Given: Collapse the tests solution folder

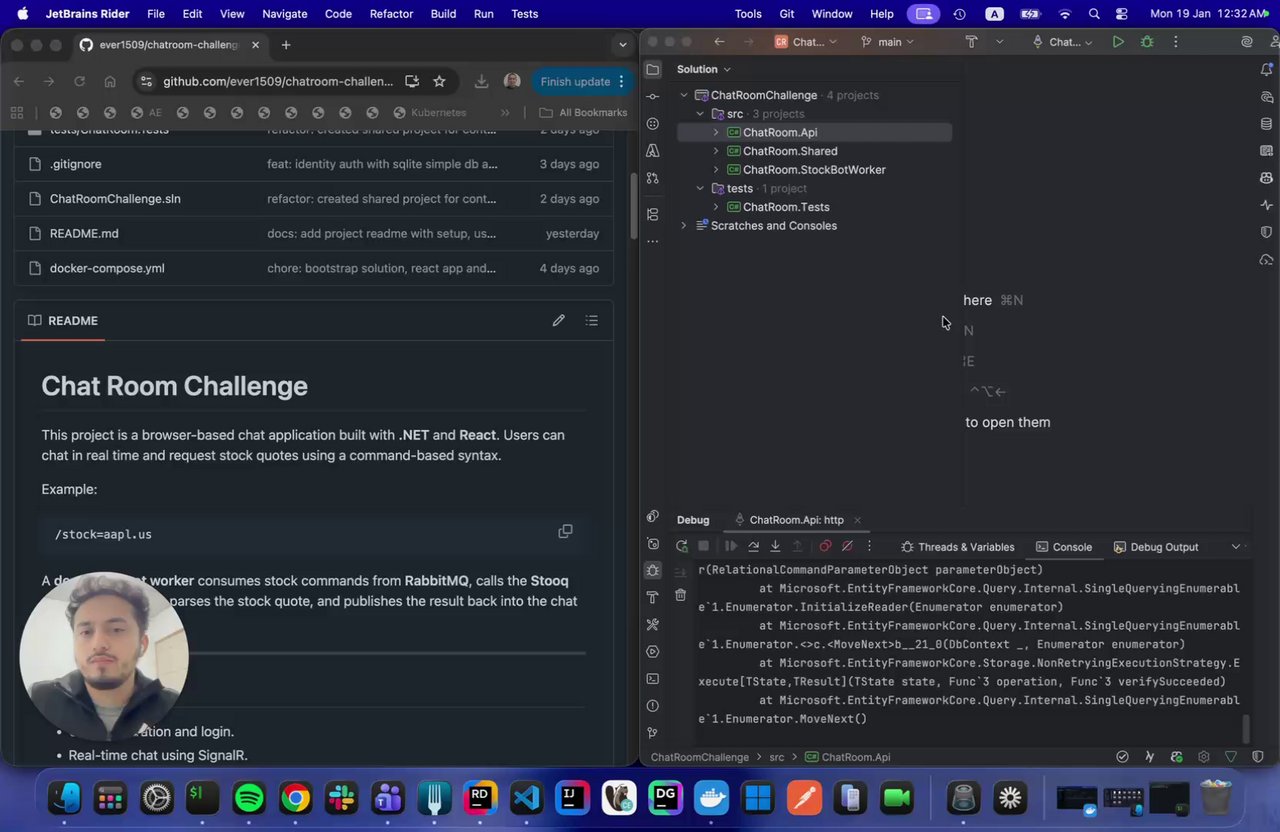Looking at the screenshot, I should [700, 188].
